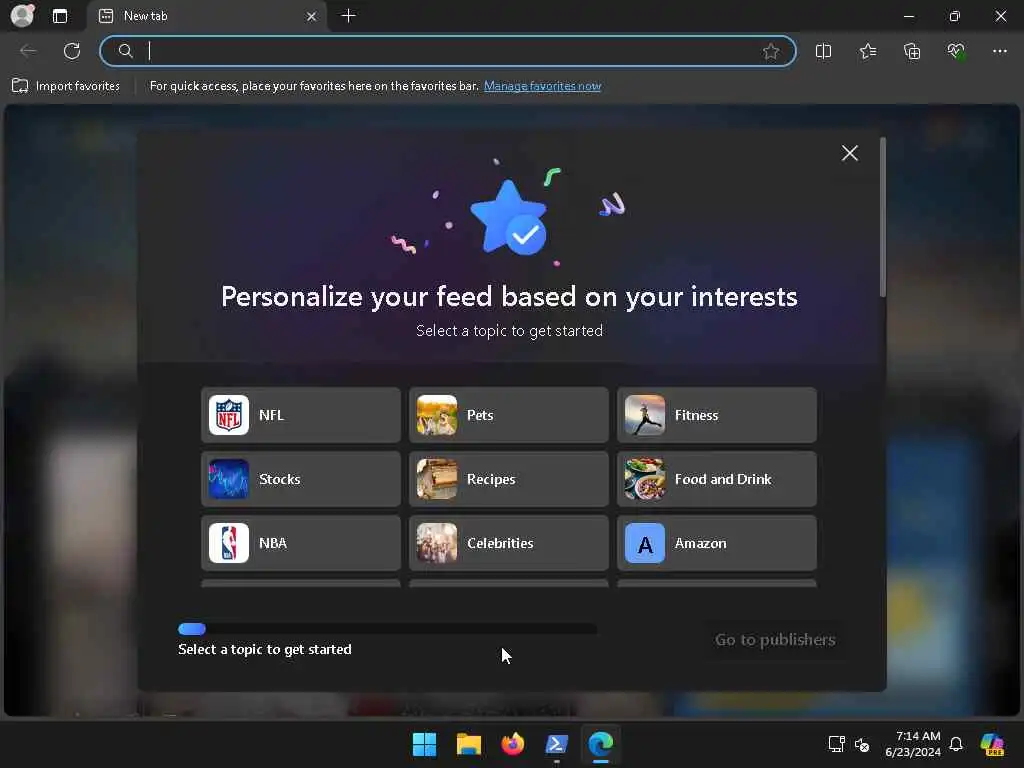
Task: Select the Fitness topic
Action: pos(716,415)
